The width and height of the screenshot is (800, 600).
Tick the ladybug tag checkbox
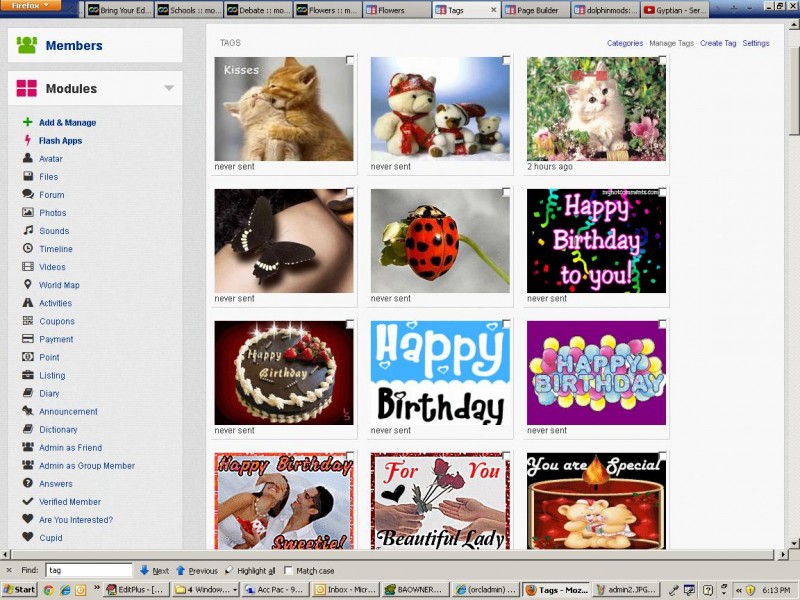[x=506, y=192]
